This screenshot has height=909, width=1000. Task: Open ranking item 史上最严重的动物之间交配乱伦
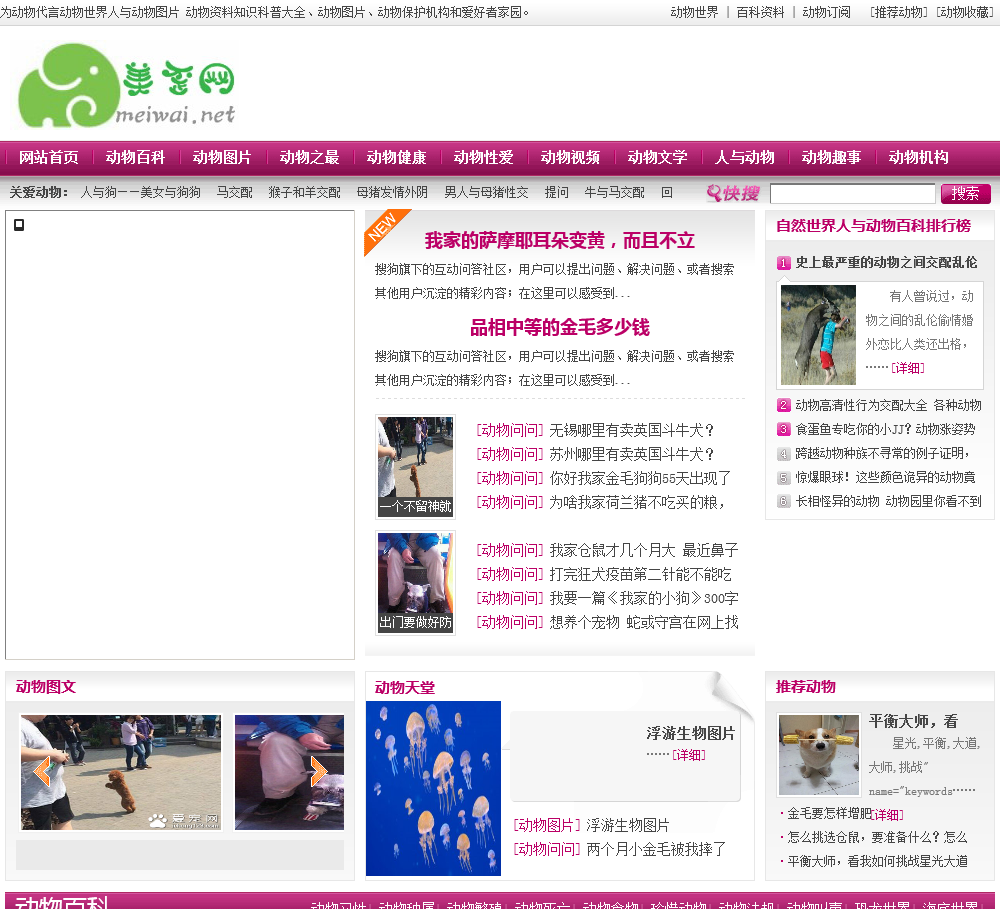(886, 263)
